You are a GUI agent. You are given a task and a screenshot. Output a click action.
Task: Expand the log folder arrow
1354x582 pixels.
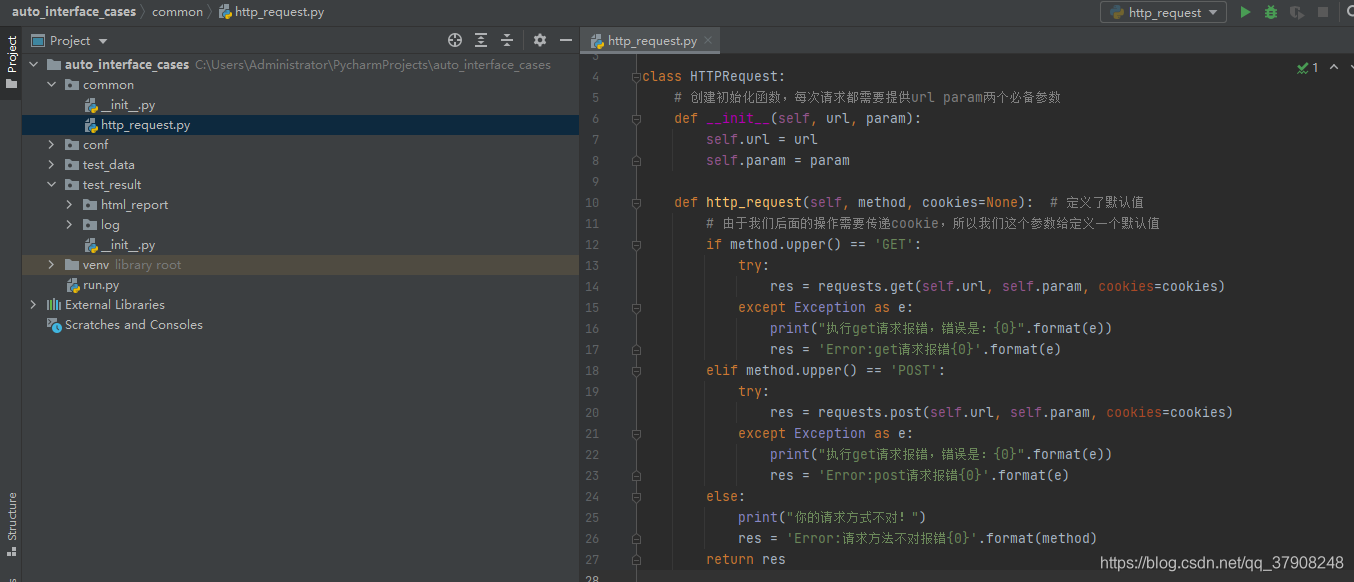(70, 225)
